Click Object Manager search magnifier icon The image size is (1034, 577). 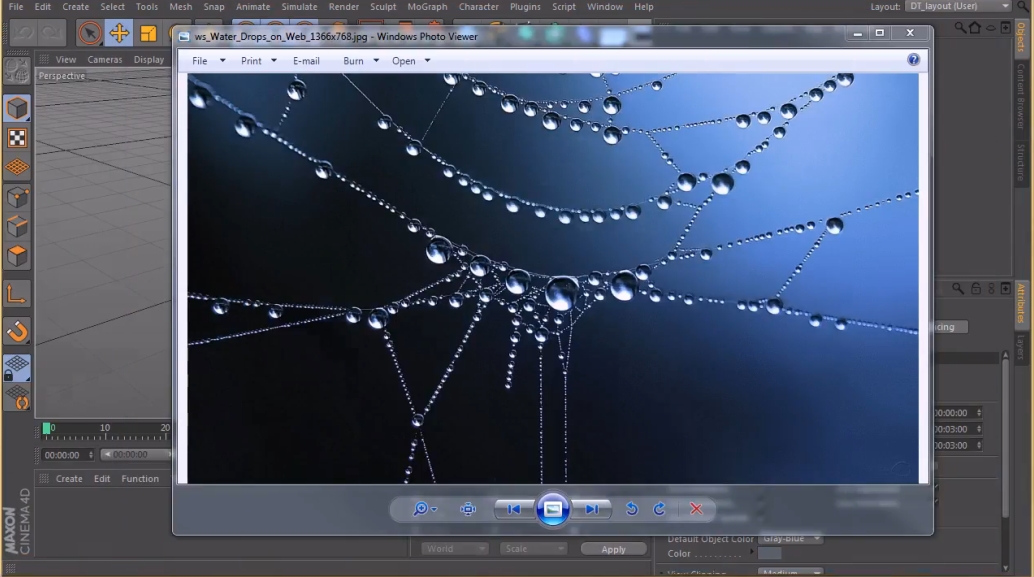[x=960, y=28]
